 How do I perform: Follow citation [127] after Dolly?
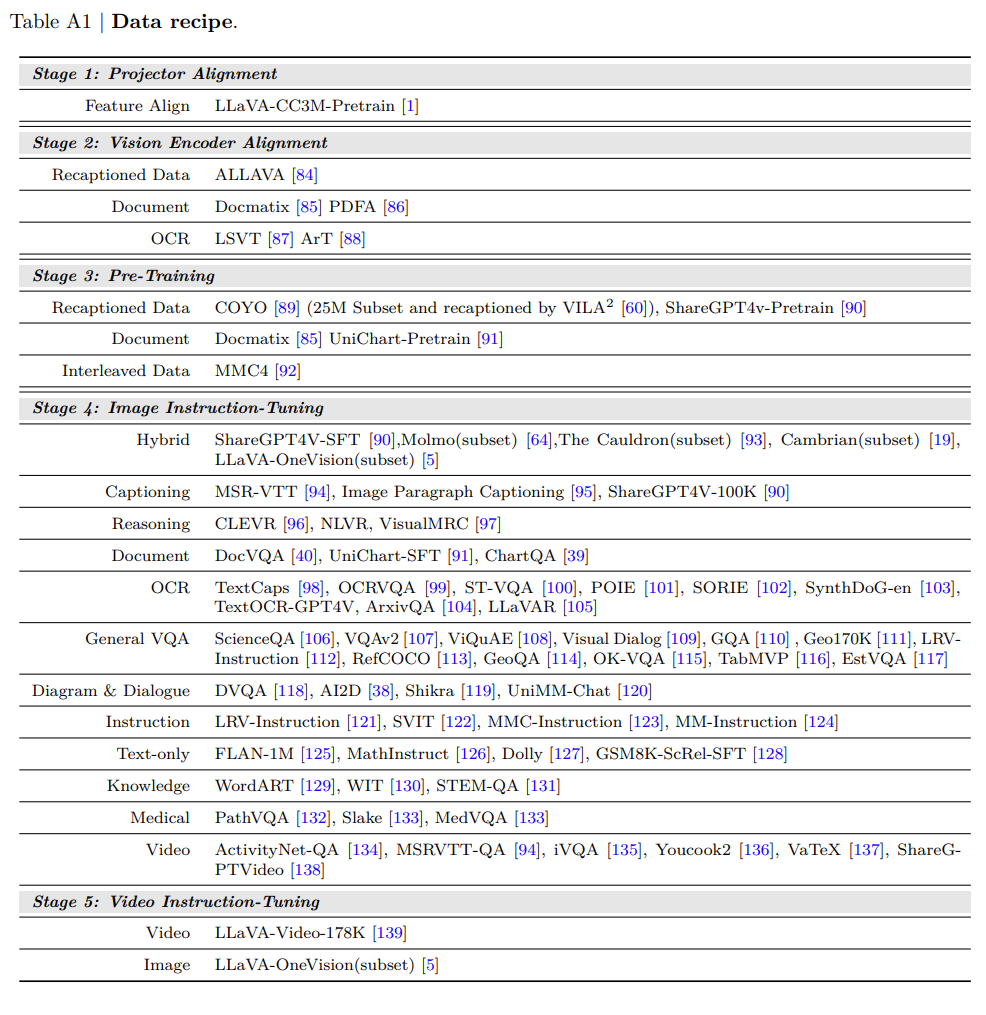[567, 754]
